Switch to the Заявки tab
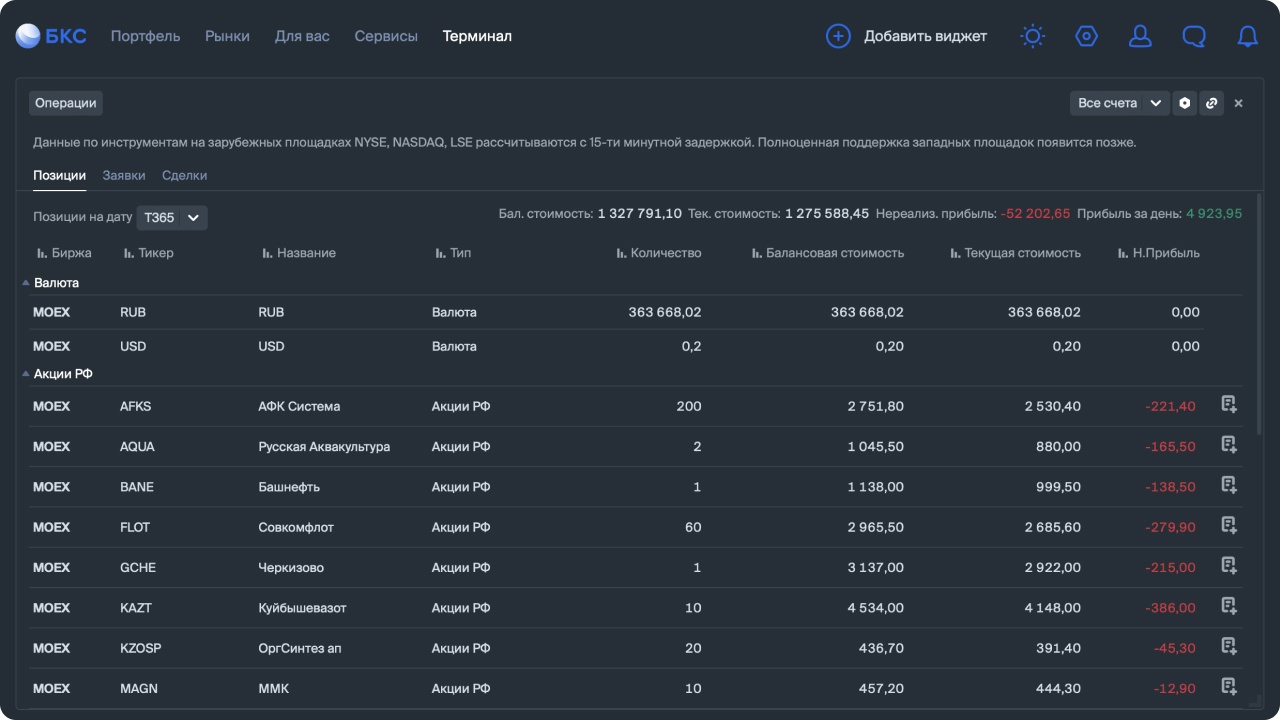 pyautogui.click(x=124, y=175)
